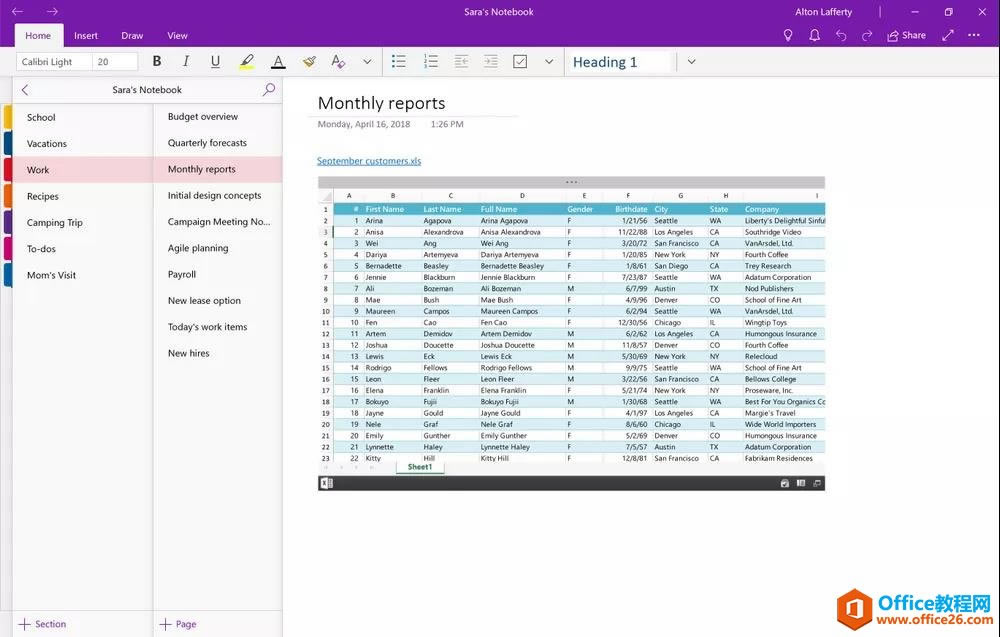Click the search icon above the page list
Viewport: 1000px width, 637px height.
[268, 89]
